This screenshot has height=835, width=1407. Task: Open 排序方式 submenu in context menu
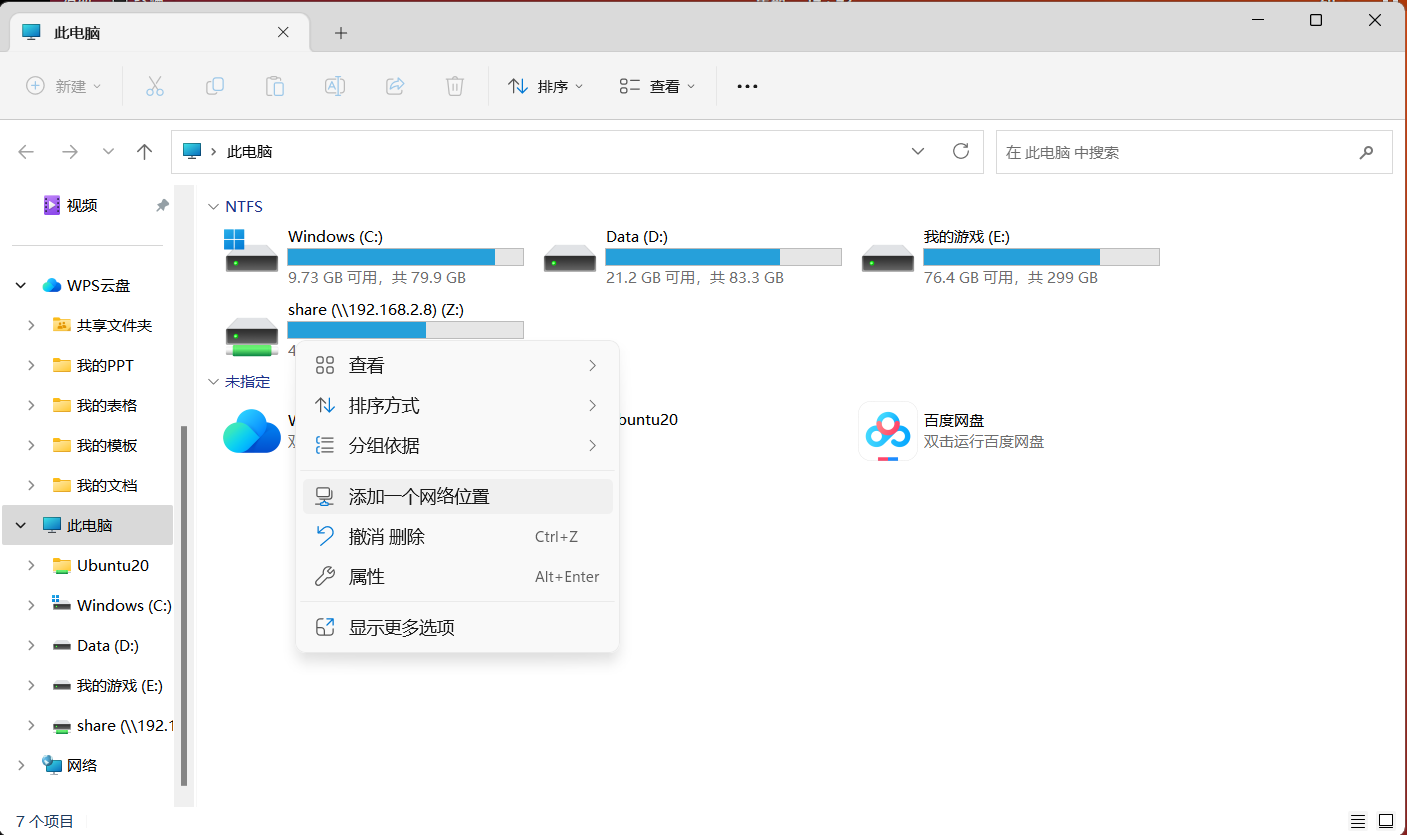pyautogui.click(x=457, y=406)
